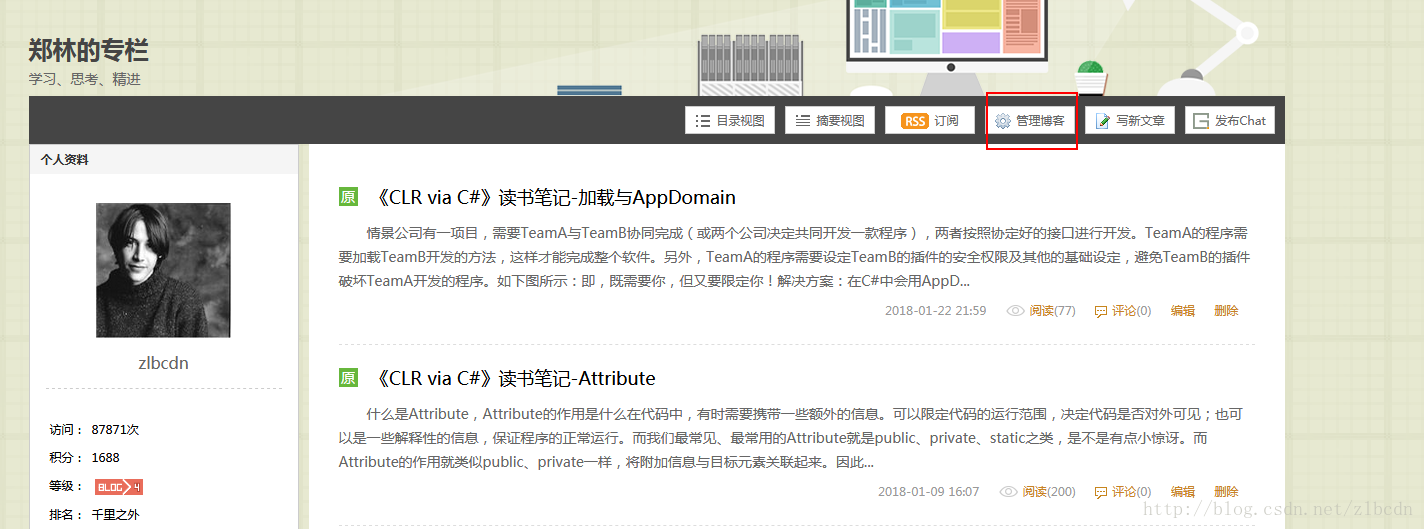
Task: Click 编辑 on the Attribute post
Action: [1183, 492]
